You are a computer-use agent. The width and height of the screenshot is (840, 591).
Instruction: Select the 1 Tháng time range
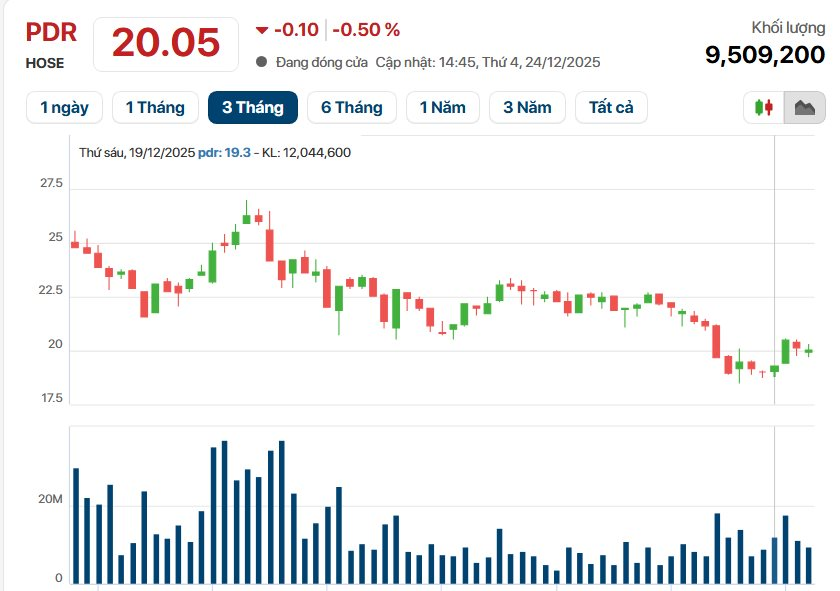coord(155,107)
